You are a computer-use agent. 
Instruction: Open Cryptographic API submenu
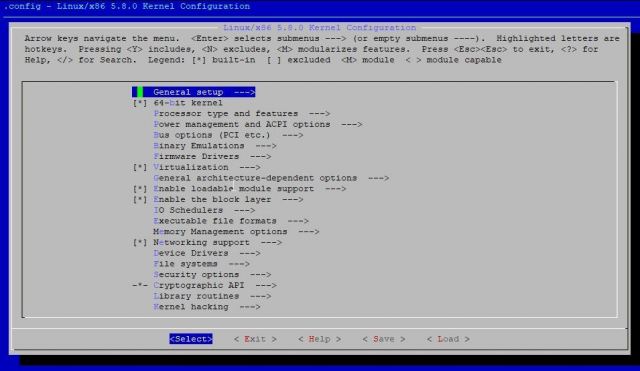(x=215, y=285)
